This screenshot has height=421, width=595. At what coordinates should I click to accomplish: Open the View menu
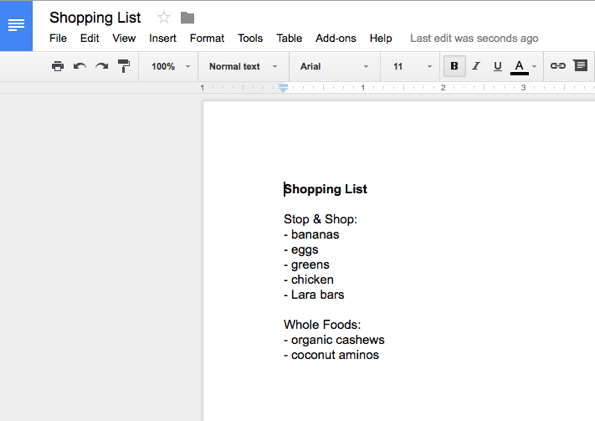[x=124, y=38]
